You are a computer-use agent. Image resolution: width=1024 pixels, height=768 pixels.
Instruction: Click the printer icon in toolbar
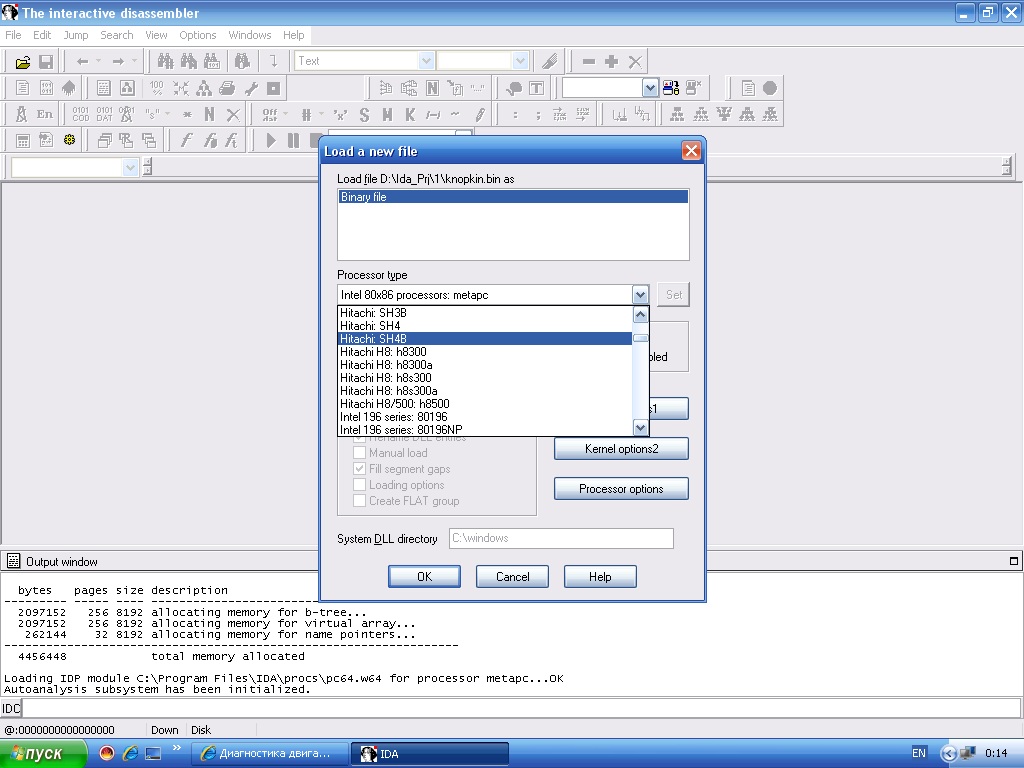coord(227,88)
